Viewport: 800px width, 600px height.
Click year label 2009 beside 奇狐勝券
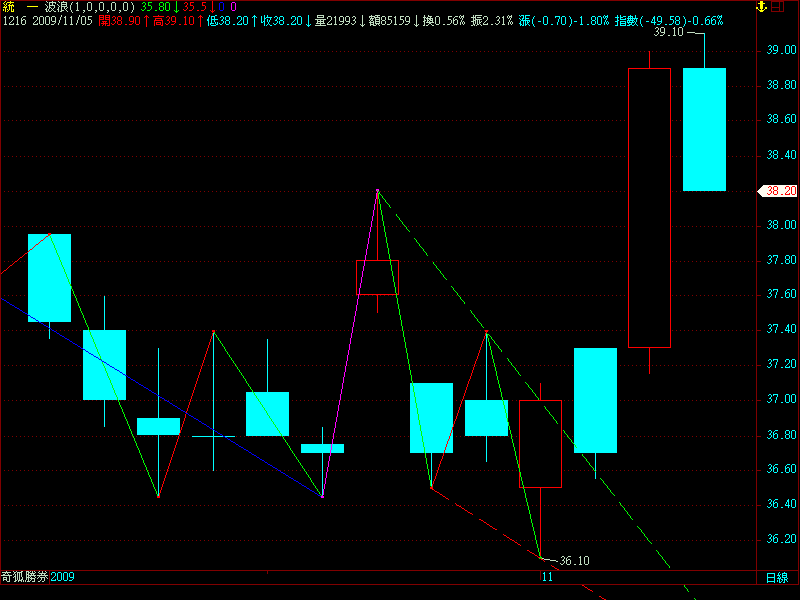click(x=62, y=577)
